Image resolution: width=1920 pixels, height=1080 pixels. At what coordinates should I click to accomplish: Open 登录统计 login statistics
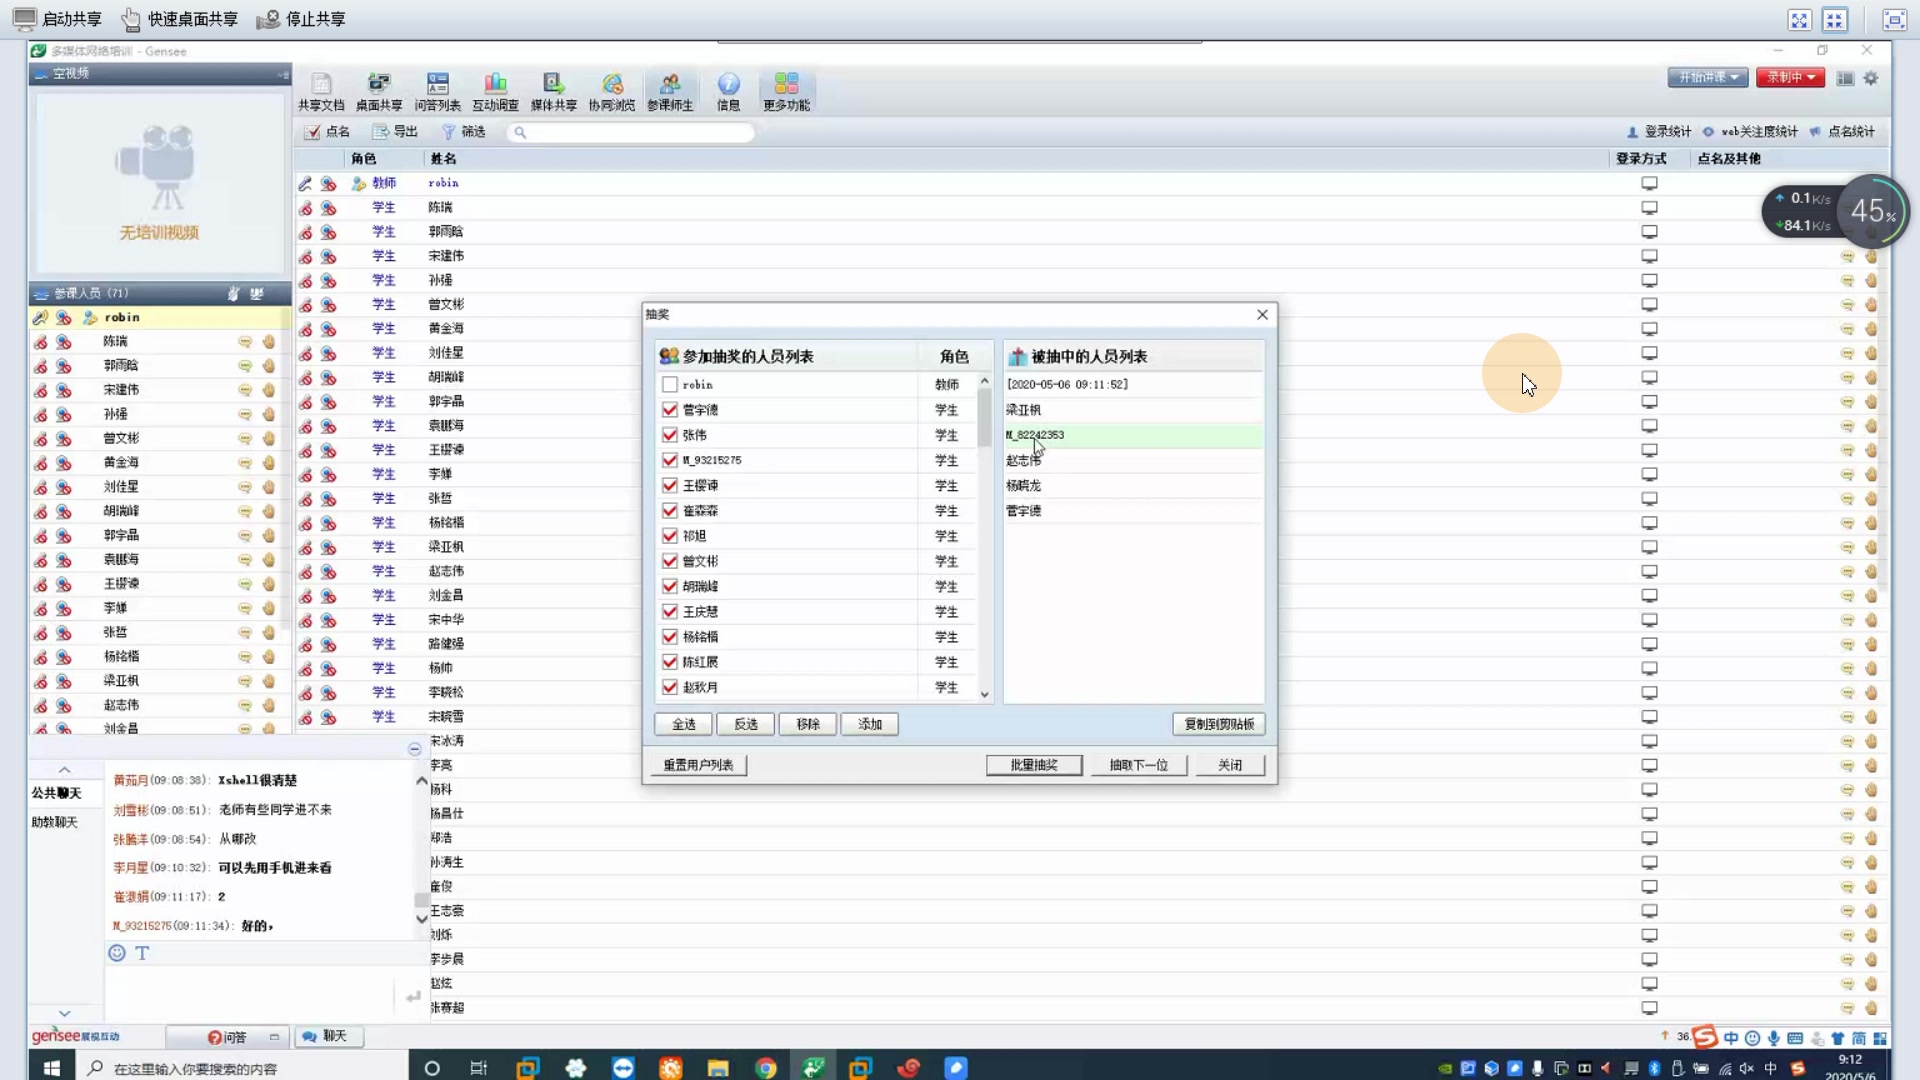point(1659,131)
